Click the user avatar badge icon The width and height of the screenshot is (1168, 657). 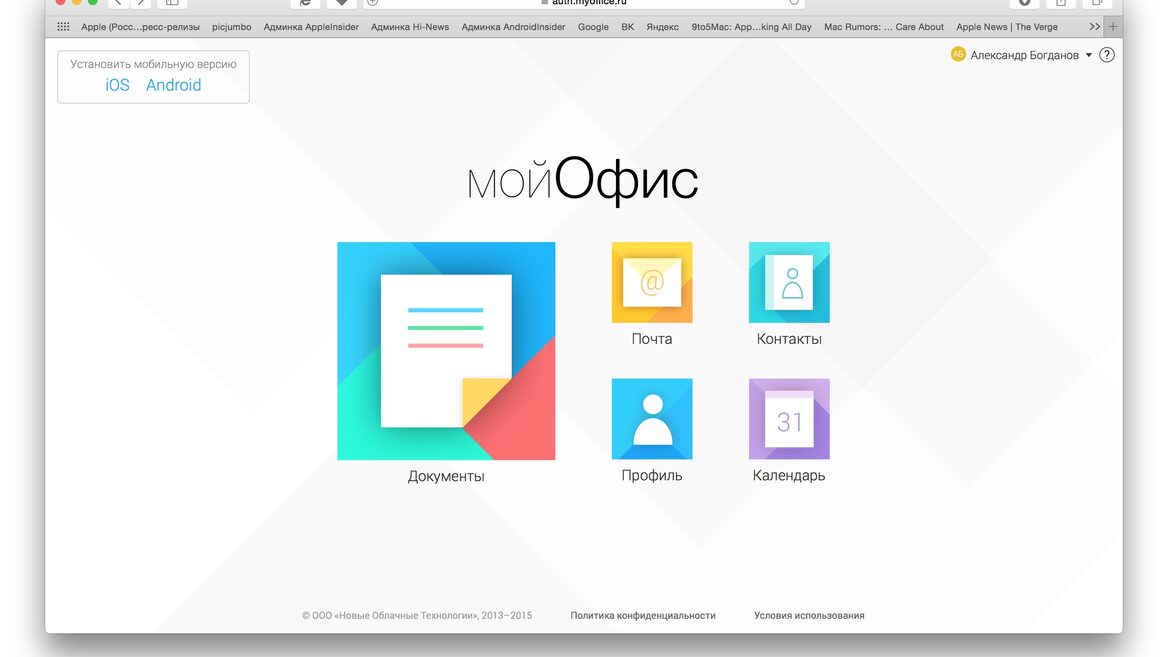point(958,54)
